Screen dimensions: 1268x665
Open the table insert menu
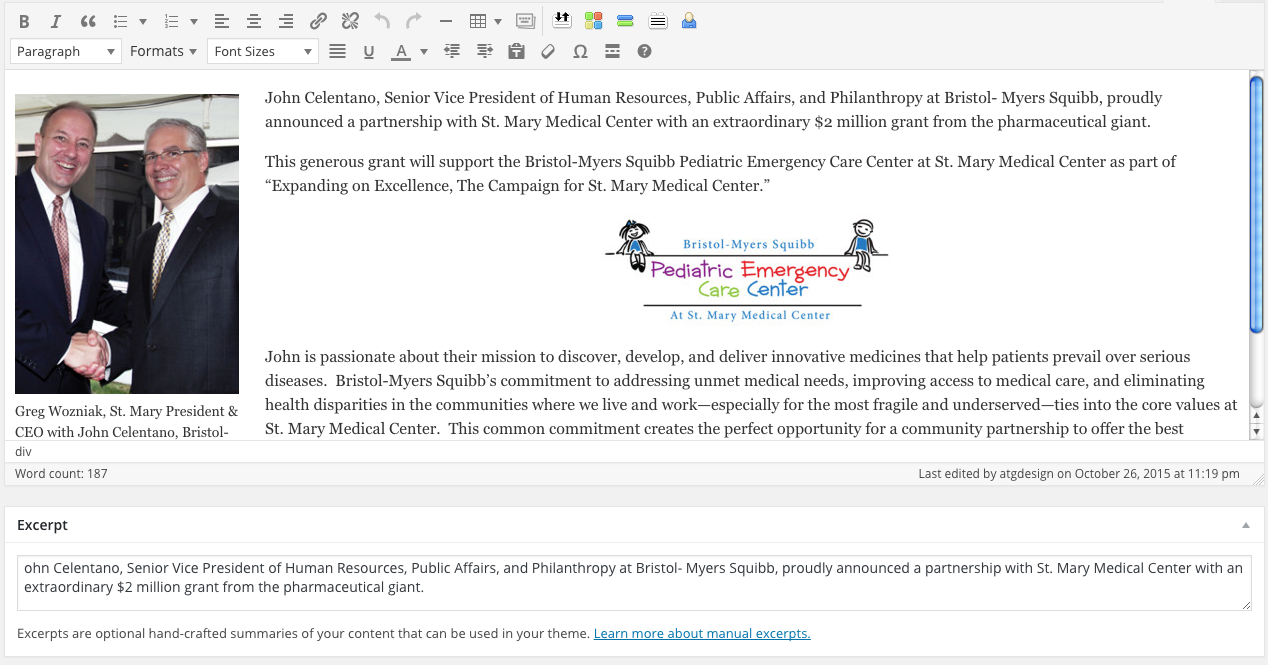point(485,21)
